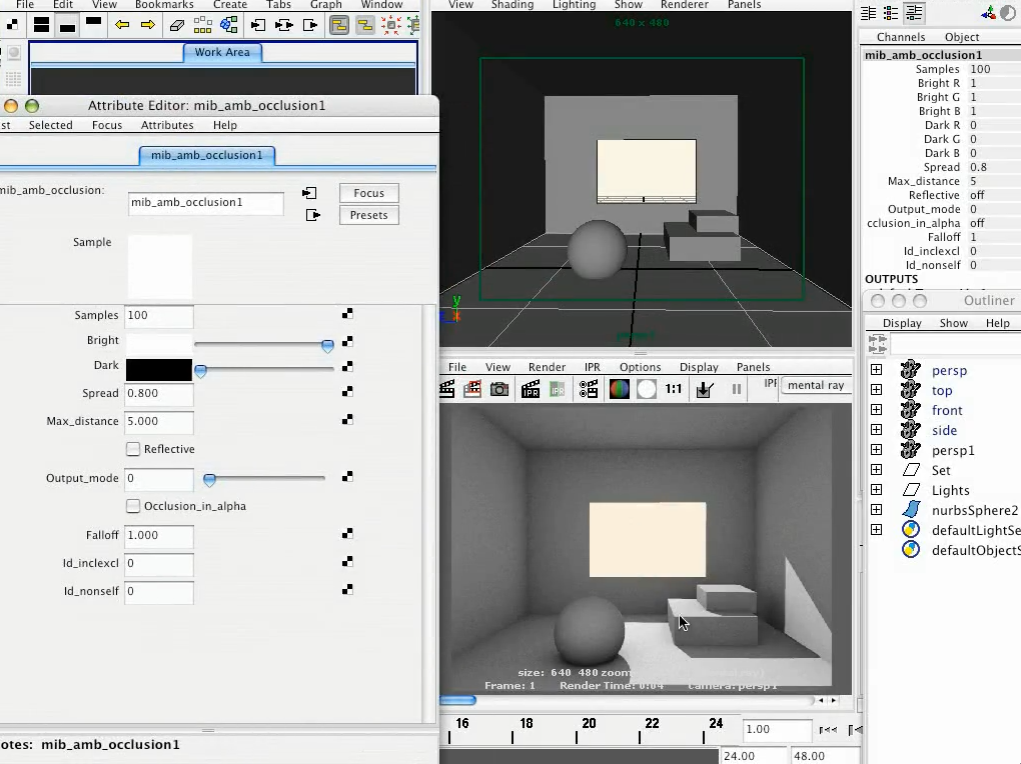Open the Render menu in Render View
Screen dimensions: 1021x764
(x=547, y=367)
